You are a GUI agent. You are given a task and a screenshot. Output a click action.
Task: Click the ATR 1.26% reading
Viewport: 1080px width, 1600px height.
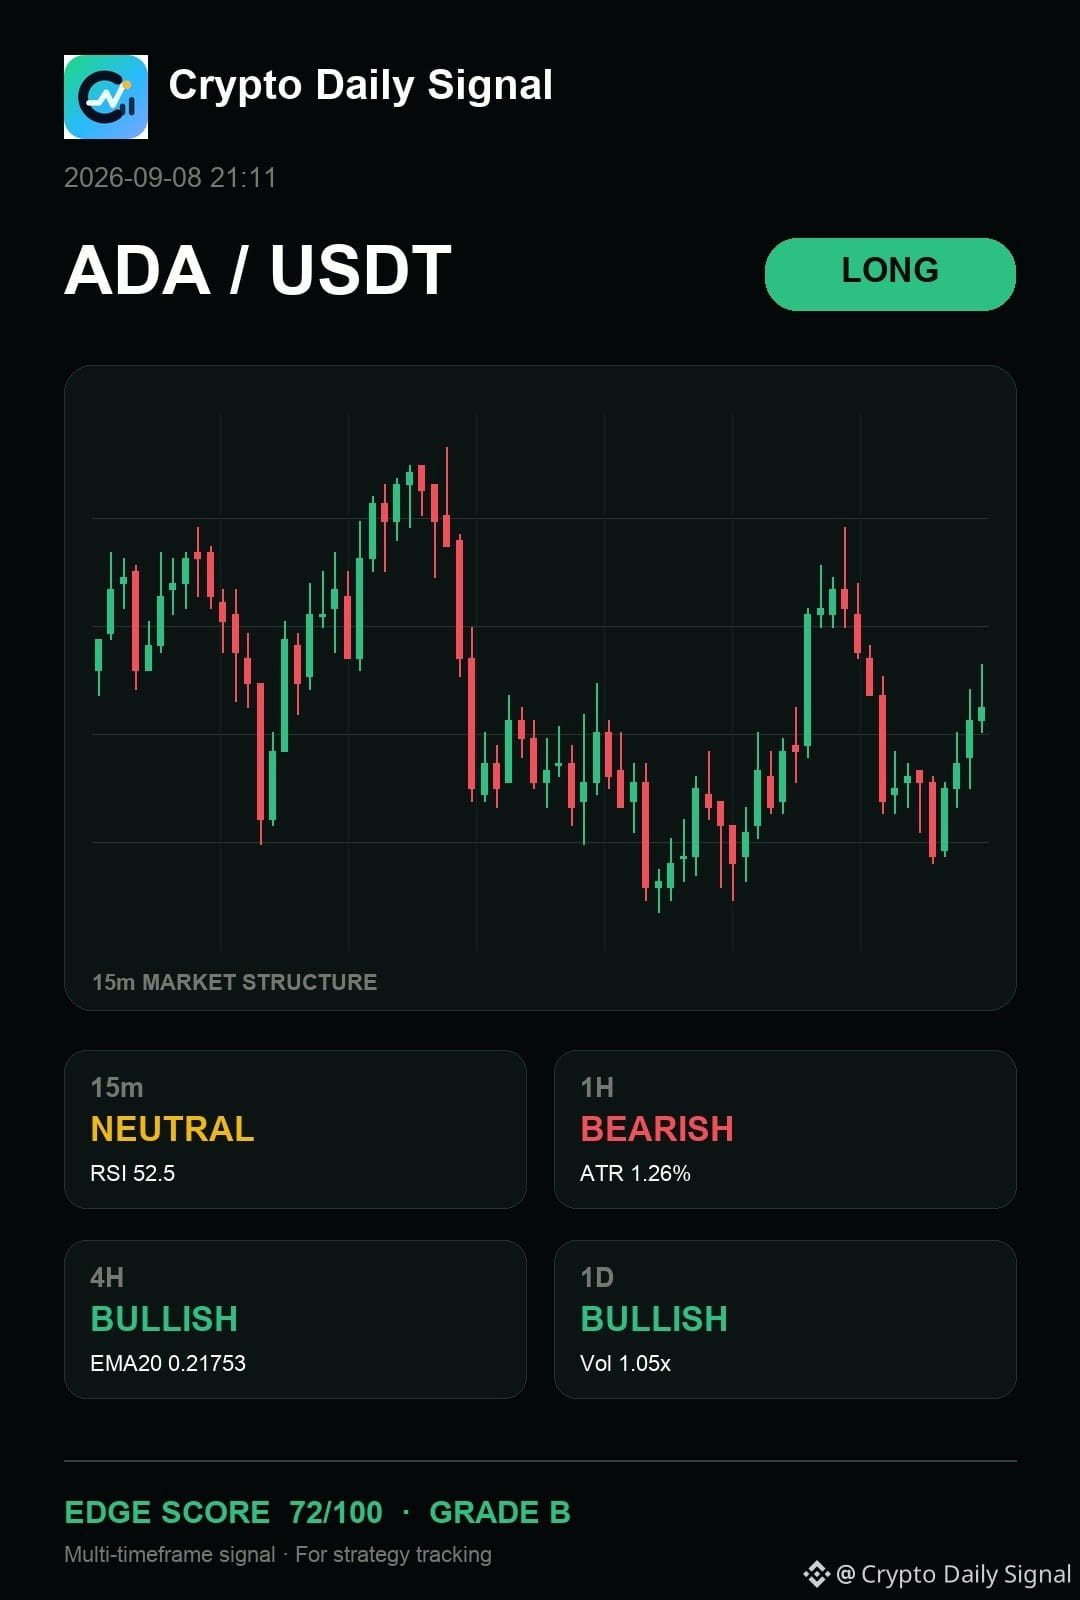pos(635,1173)
